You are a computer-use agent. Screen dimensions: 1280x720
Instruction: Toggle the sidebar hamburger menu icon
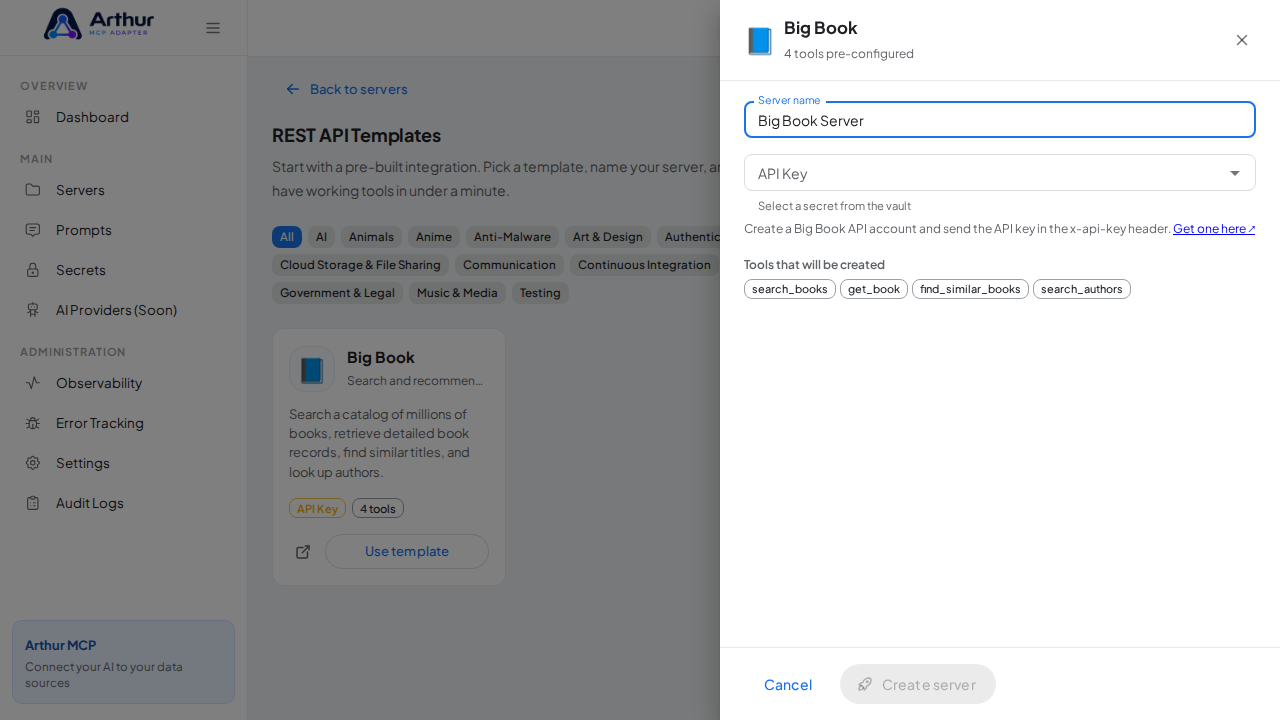(x=213, y=28)
